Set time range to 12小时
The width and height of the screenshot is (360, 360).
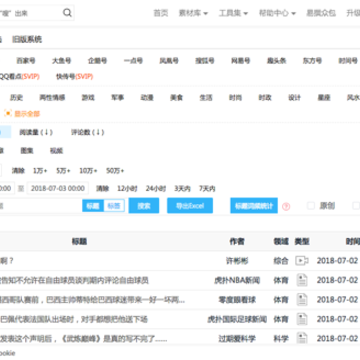[127, 189]
